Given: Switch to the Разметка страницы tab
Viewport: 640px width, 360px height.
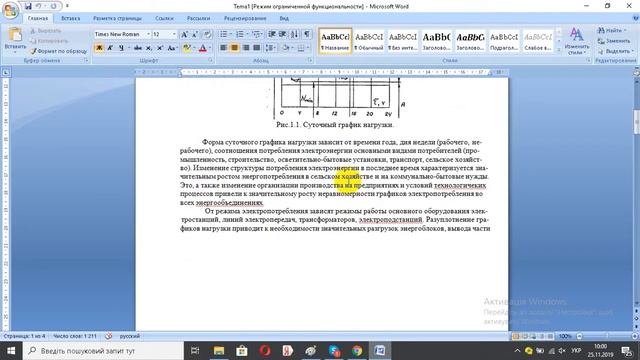Looking at the screenshot, I should pos(117,18).
